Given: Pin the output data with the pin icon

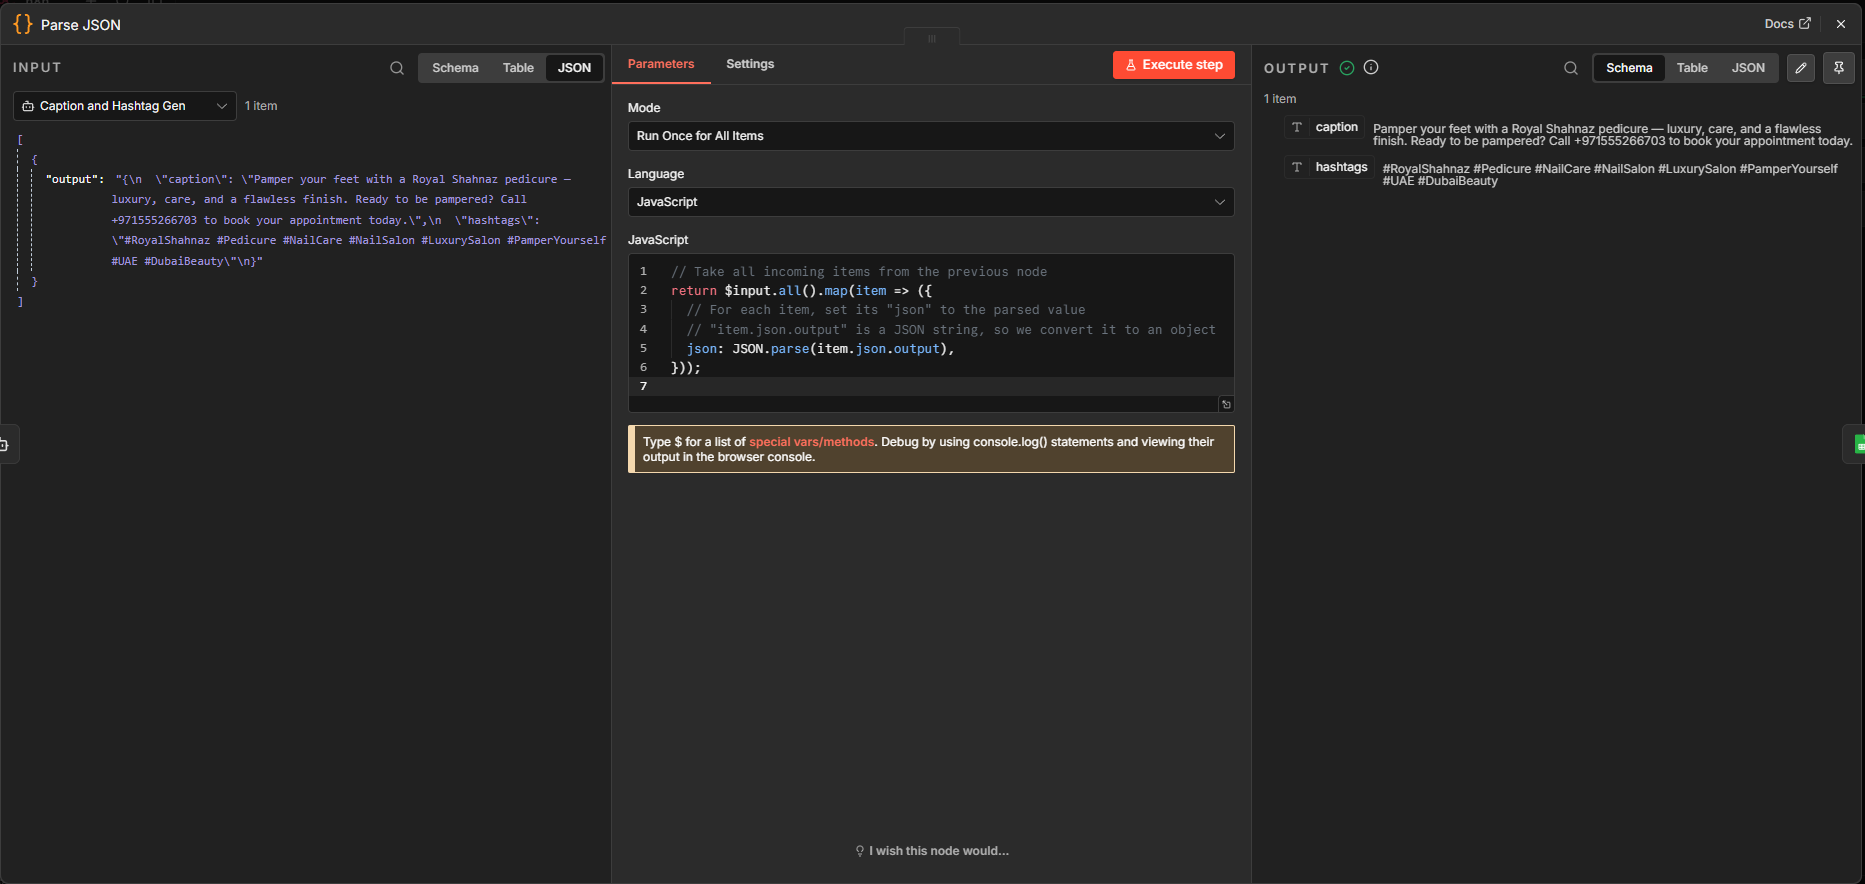Looking at the screenshot, I should pos(1839,68).
